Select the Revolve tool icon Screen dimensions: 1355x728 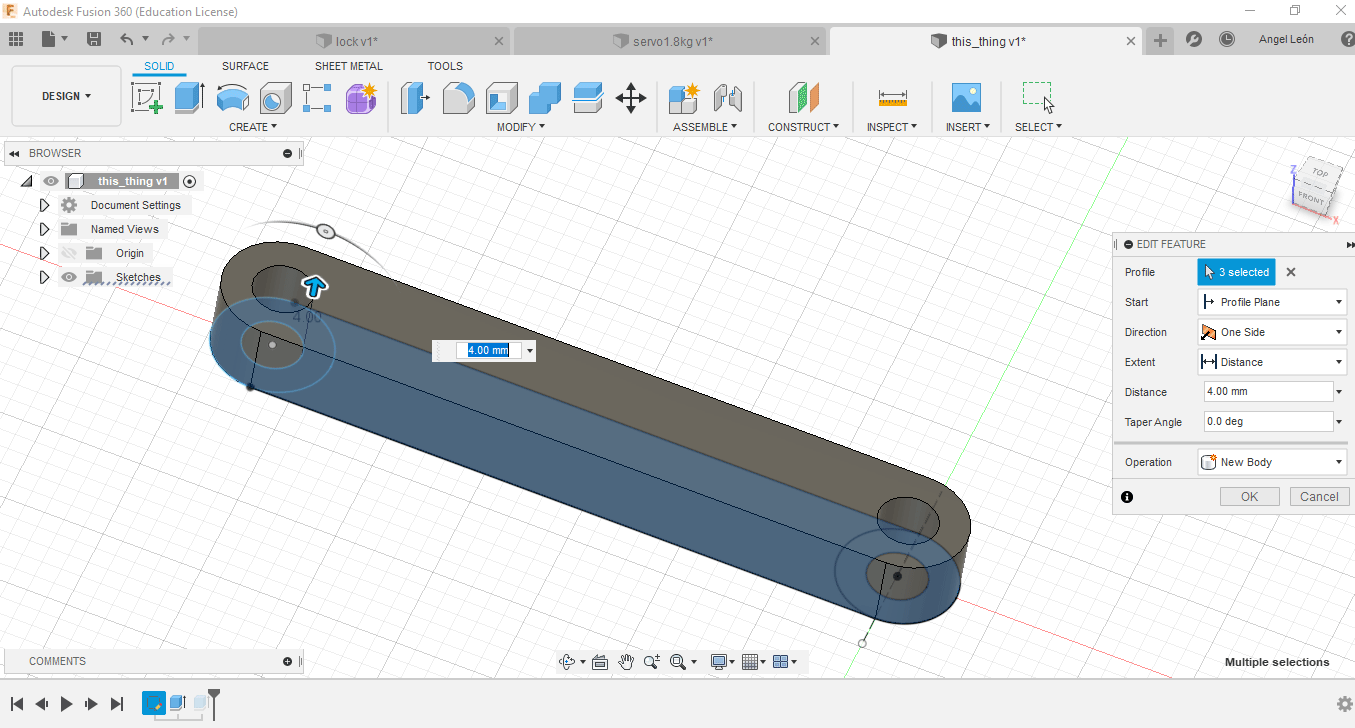232,98
